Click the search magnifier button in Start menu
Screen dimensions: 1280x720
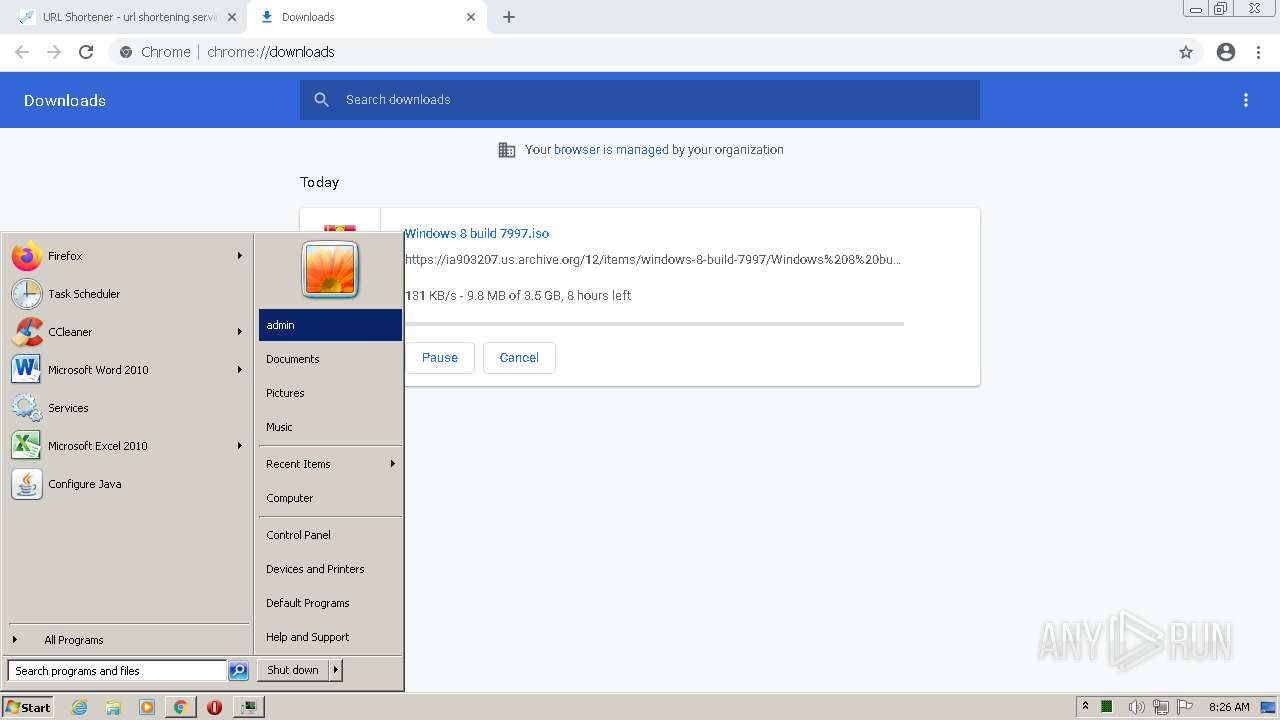pos(238,671)
